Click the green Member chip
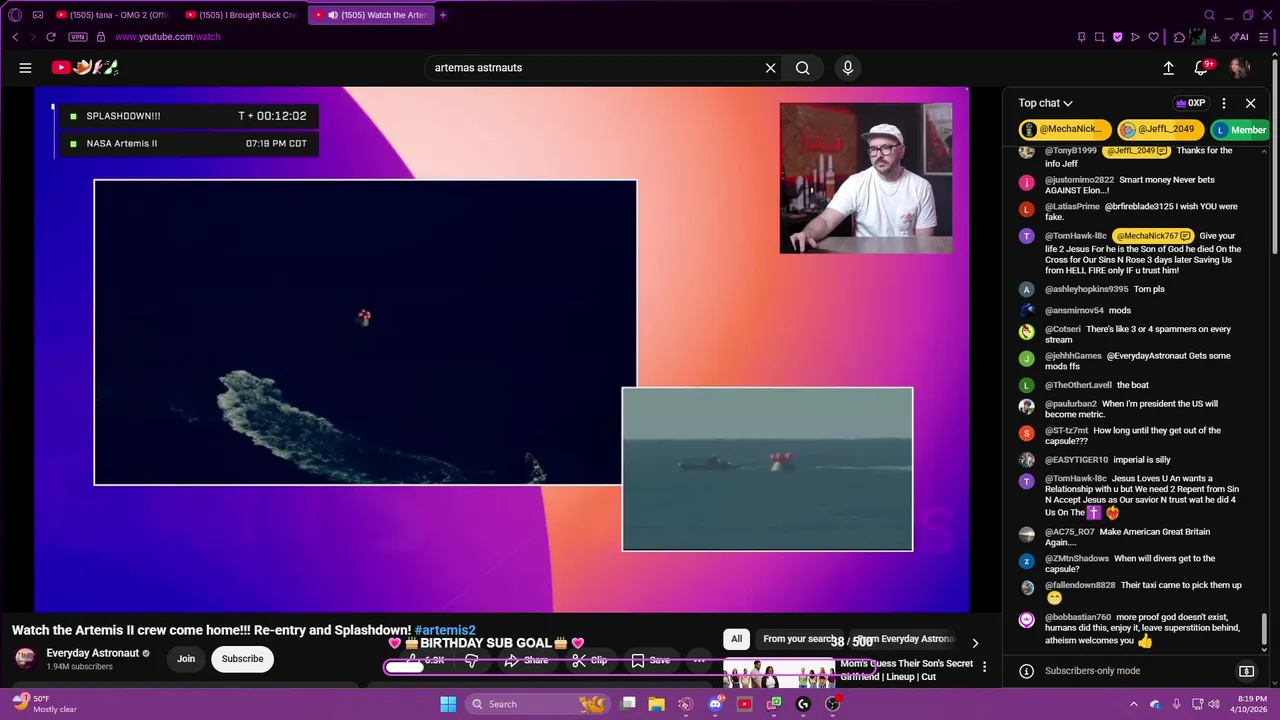 (1240, 130)
